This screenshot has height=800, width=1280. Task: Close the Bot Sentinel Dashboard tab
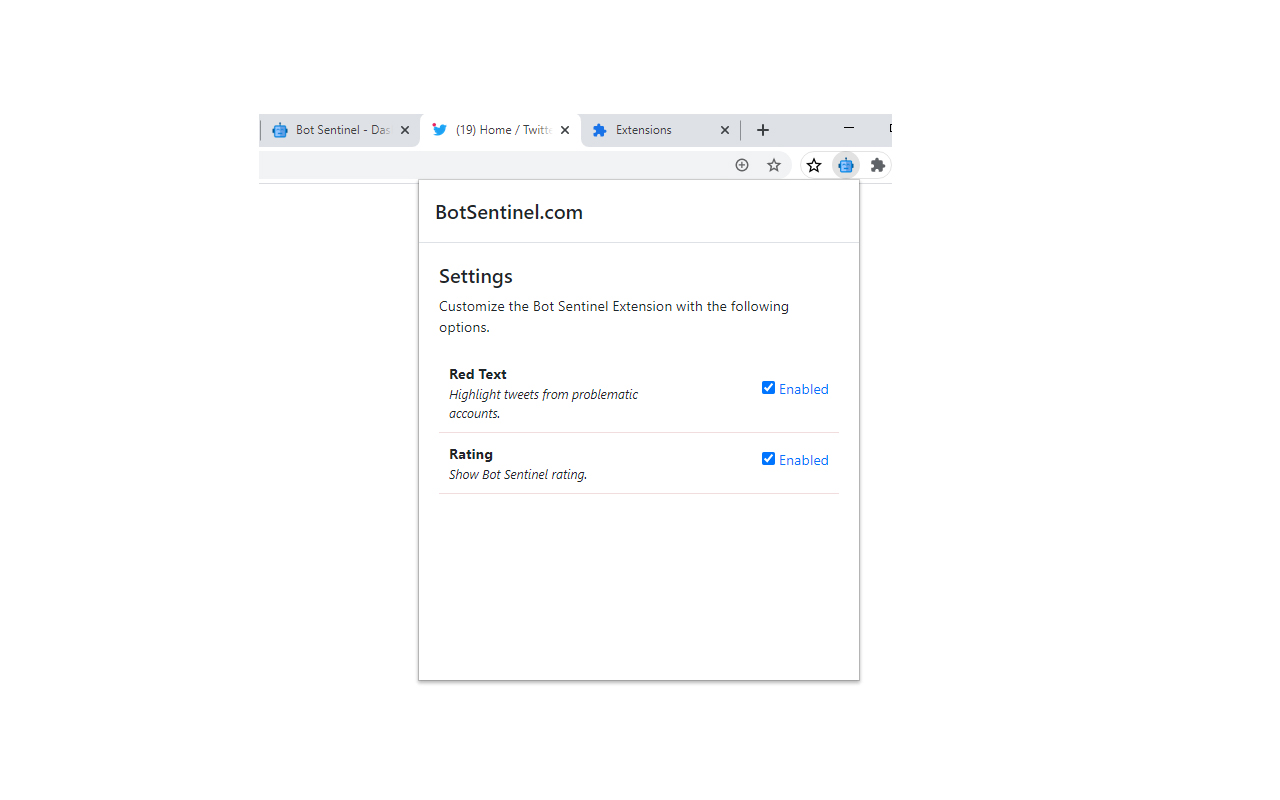pos(405,130)
